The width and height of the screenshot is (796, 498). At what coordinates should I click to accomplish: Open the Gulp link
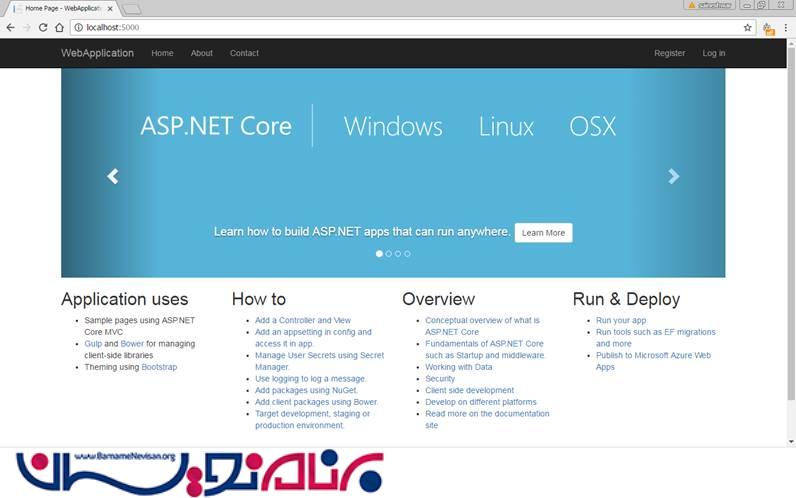tap(93, 344)
